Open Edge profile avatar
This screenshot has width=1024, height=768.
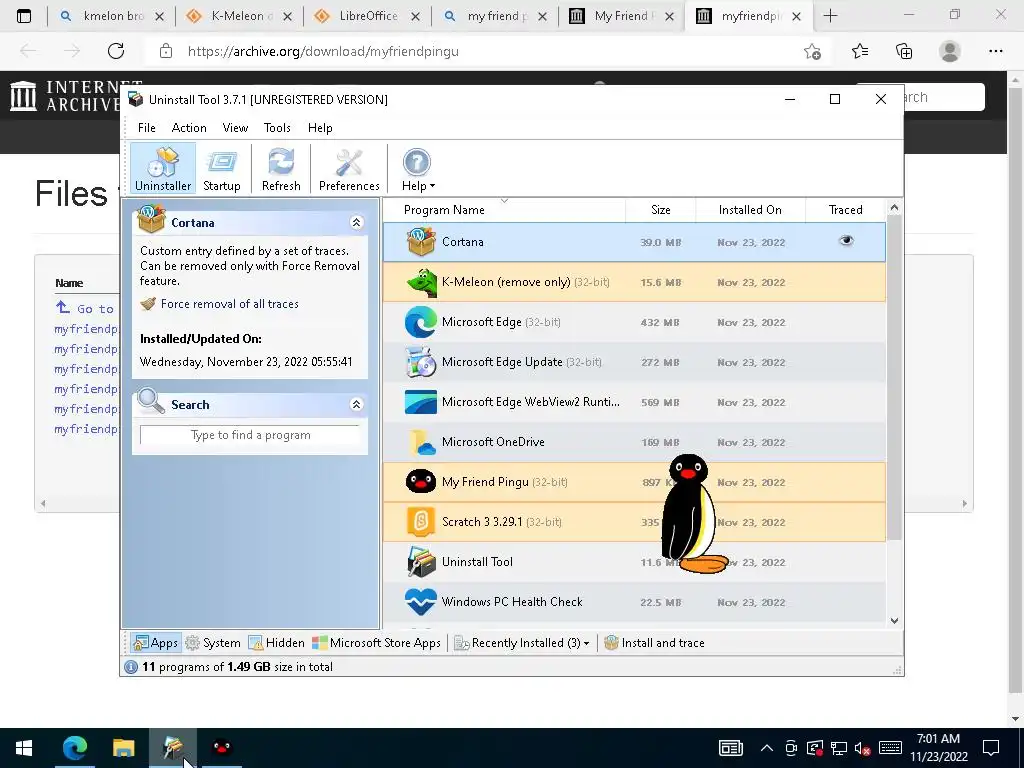[950, 51]
